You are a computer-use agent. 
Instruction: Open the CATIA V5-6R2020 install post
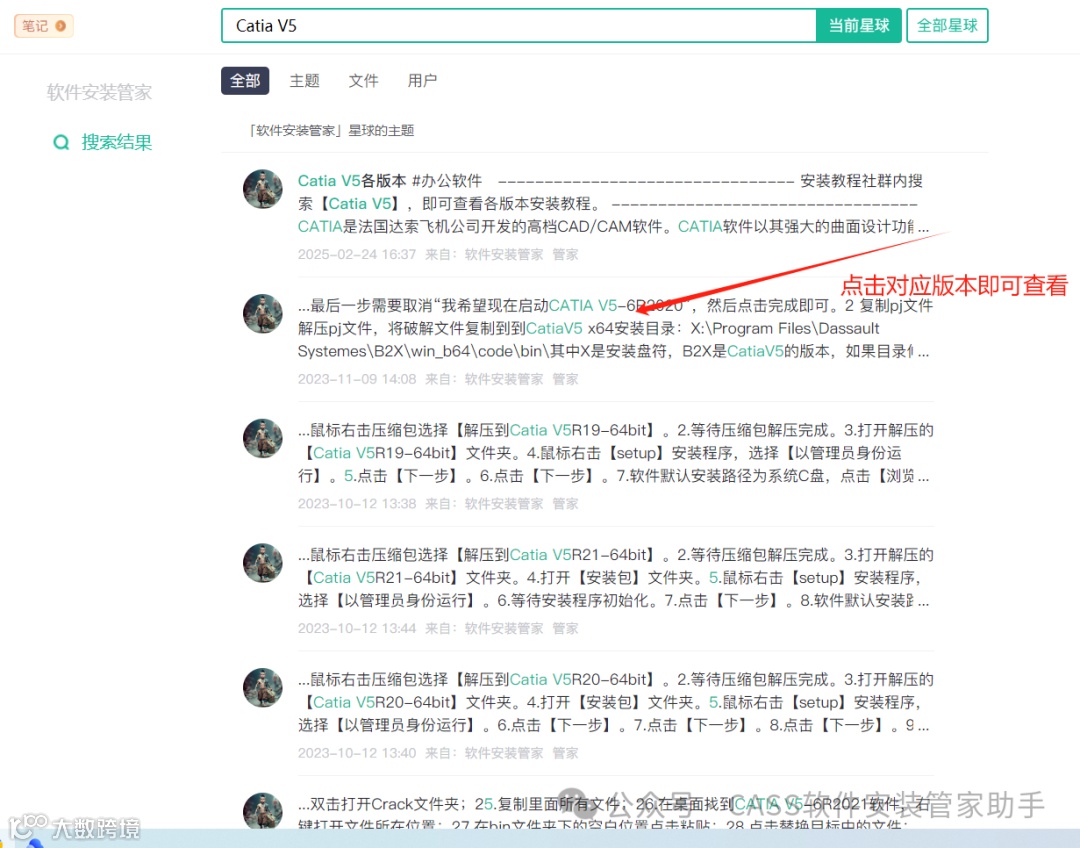click(615, 329)
